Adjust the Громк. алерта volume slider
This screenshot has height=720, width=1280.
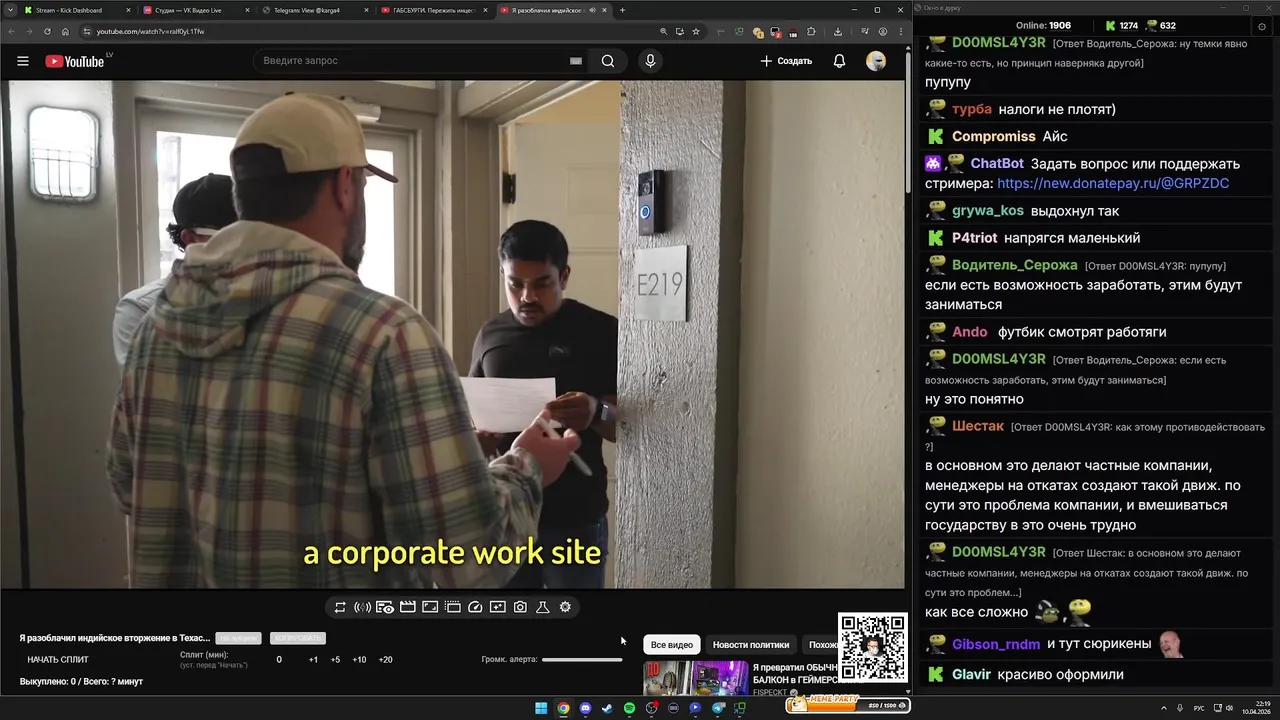pos(582,660)
